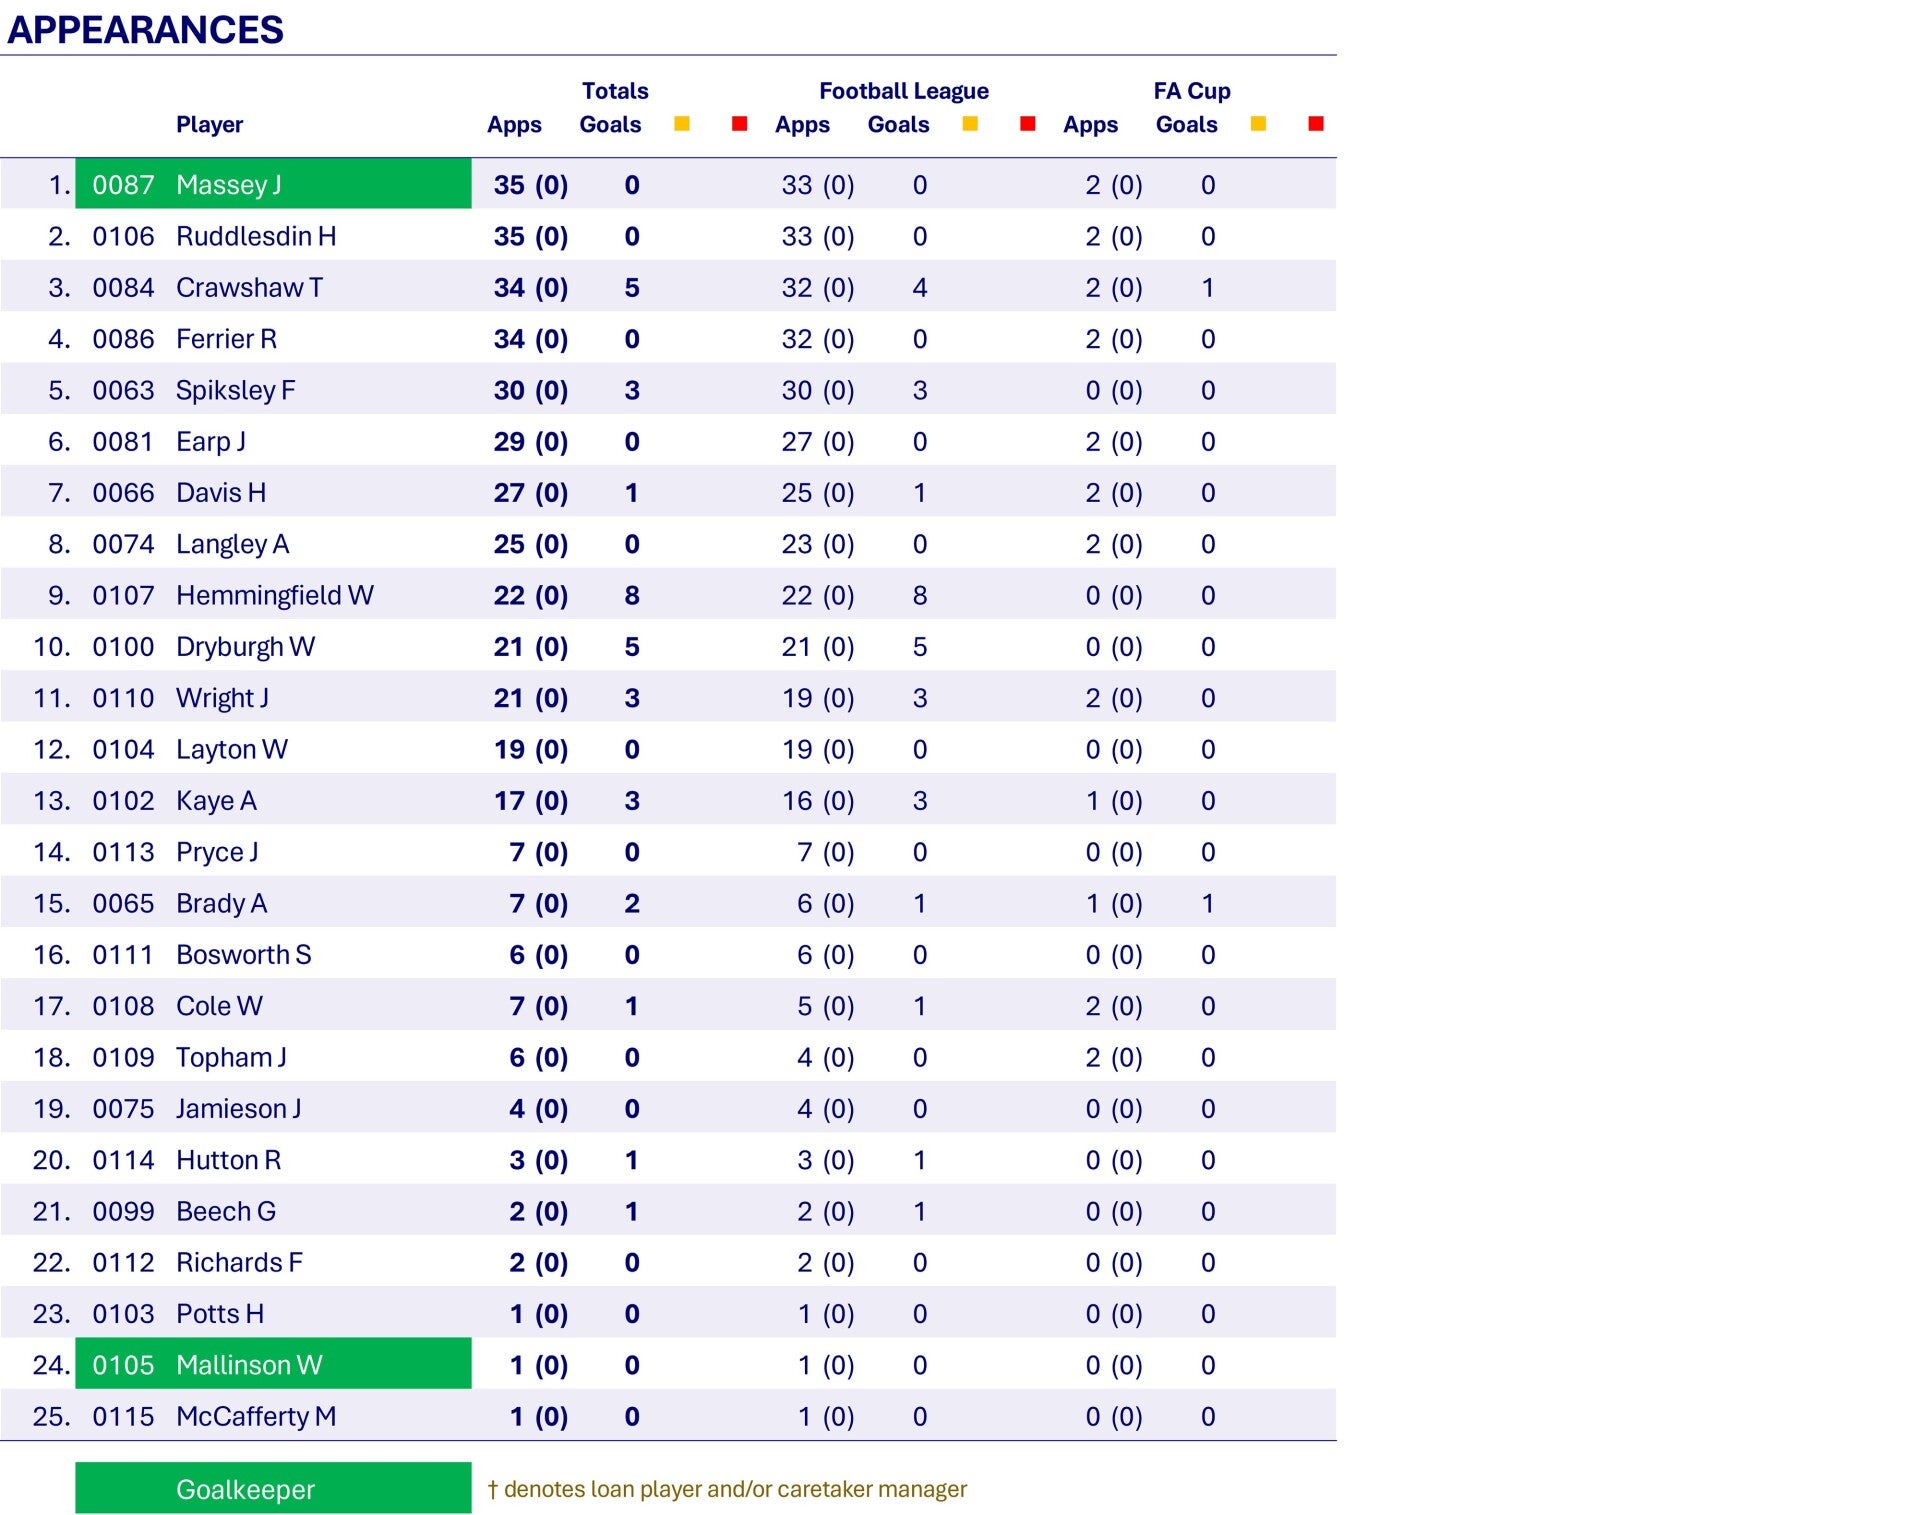This screenshot has height=1515, width=1920.
Task: Click player name Hemmingfield W
Action: tap(274, 596)
